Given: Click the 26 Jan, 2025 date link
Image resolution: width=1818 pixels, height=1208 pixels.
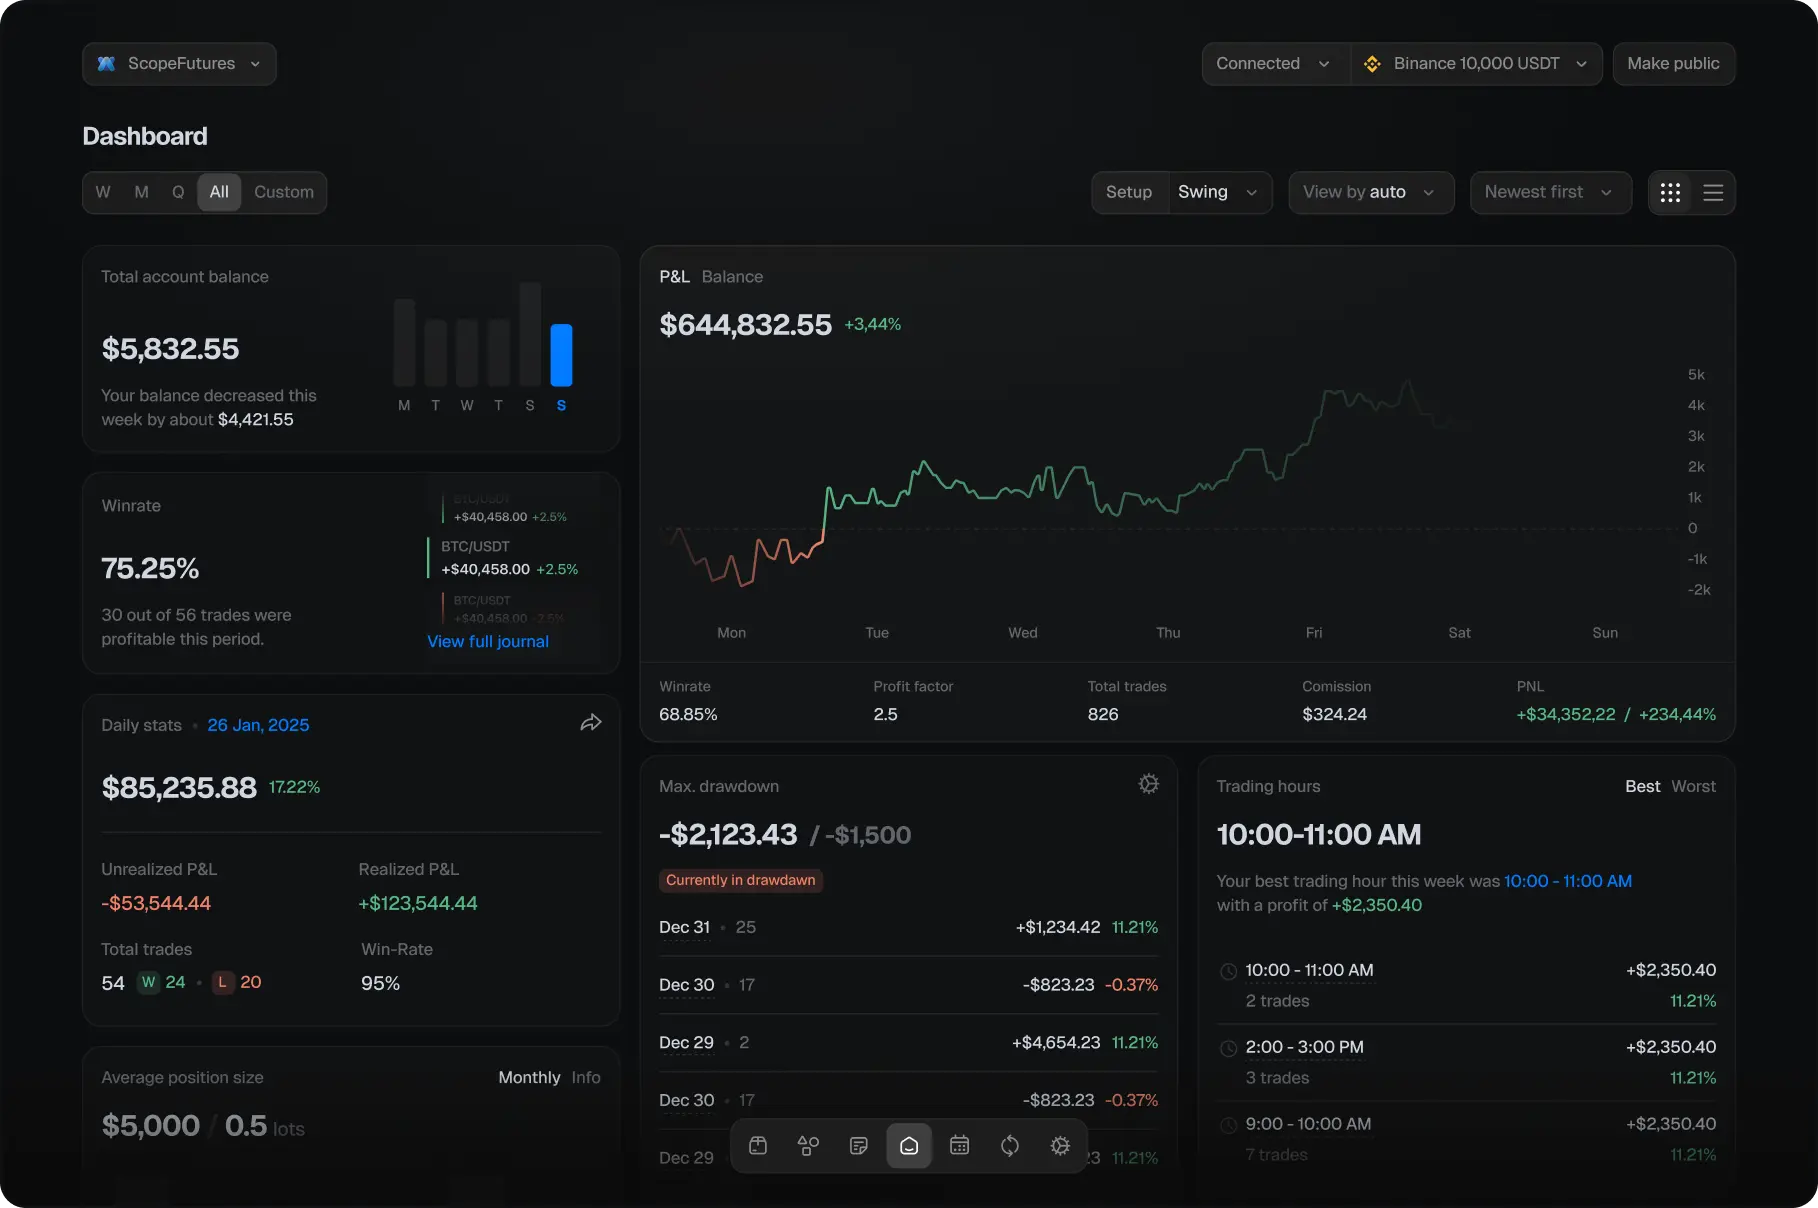Looking at the screenshot, I should (258, 725).
